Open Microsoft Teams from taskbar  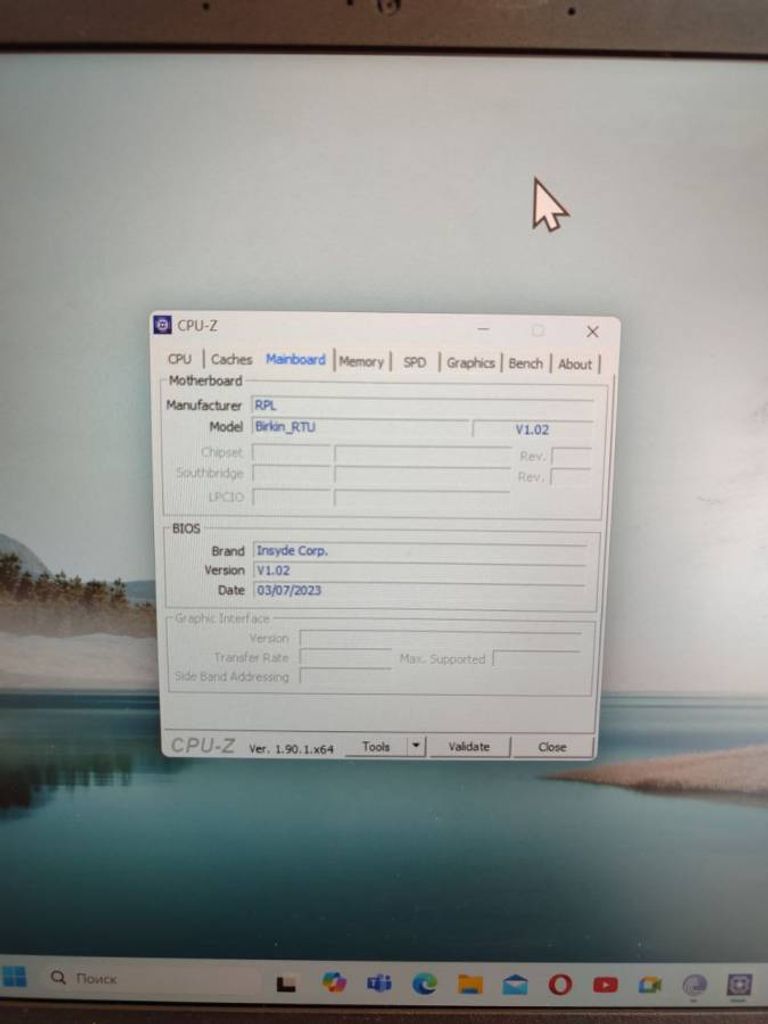(379, 983)
